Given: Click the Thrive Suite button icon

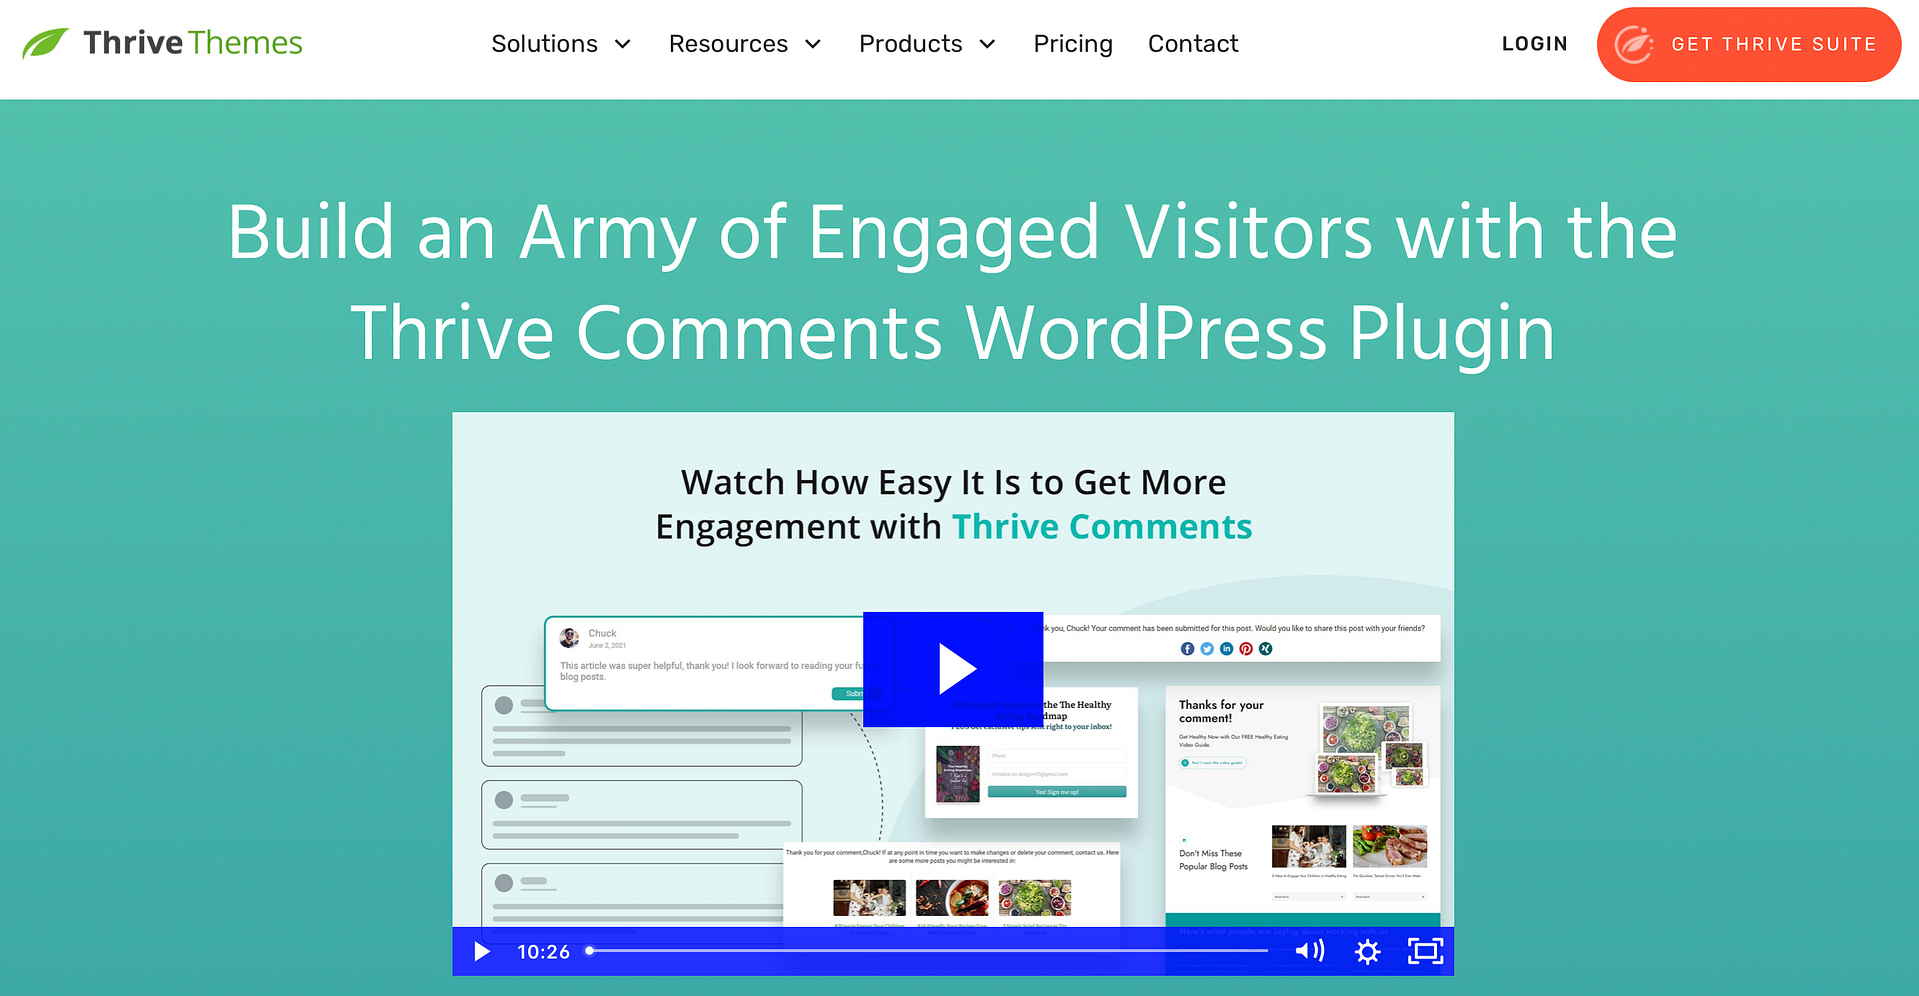Looking at the screenshot, I should pos(1634,44).
